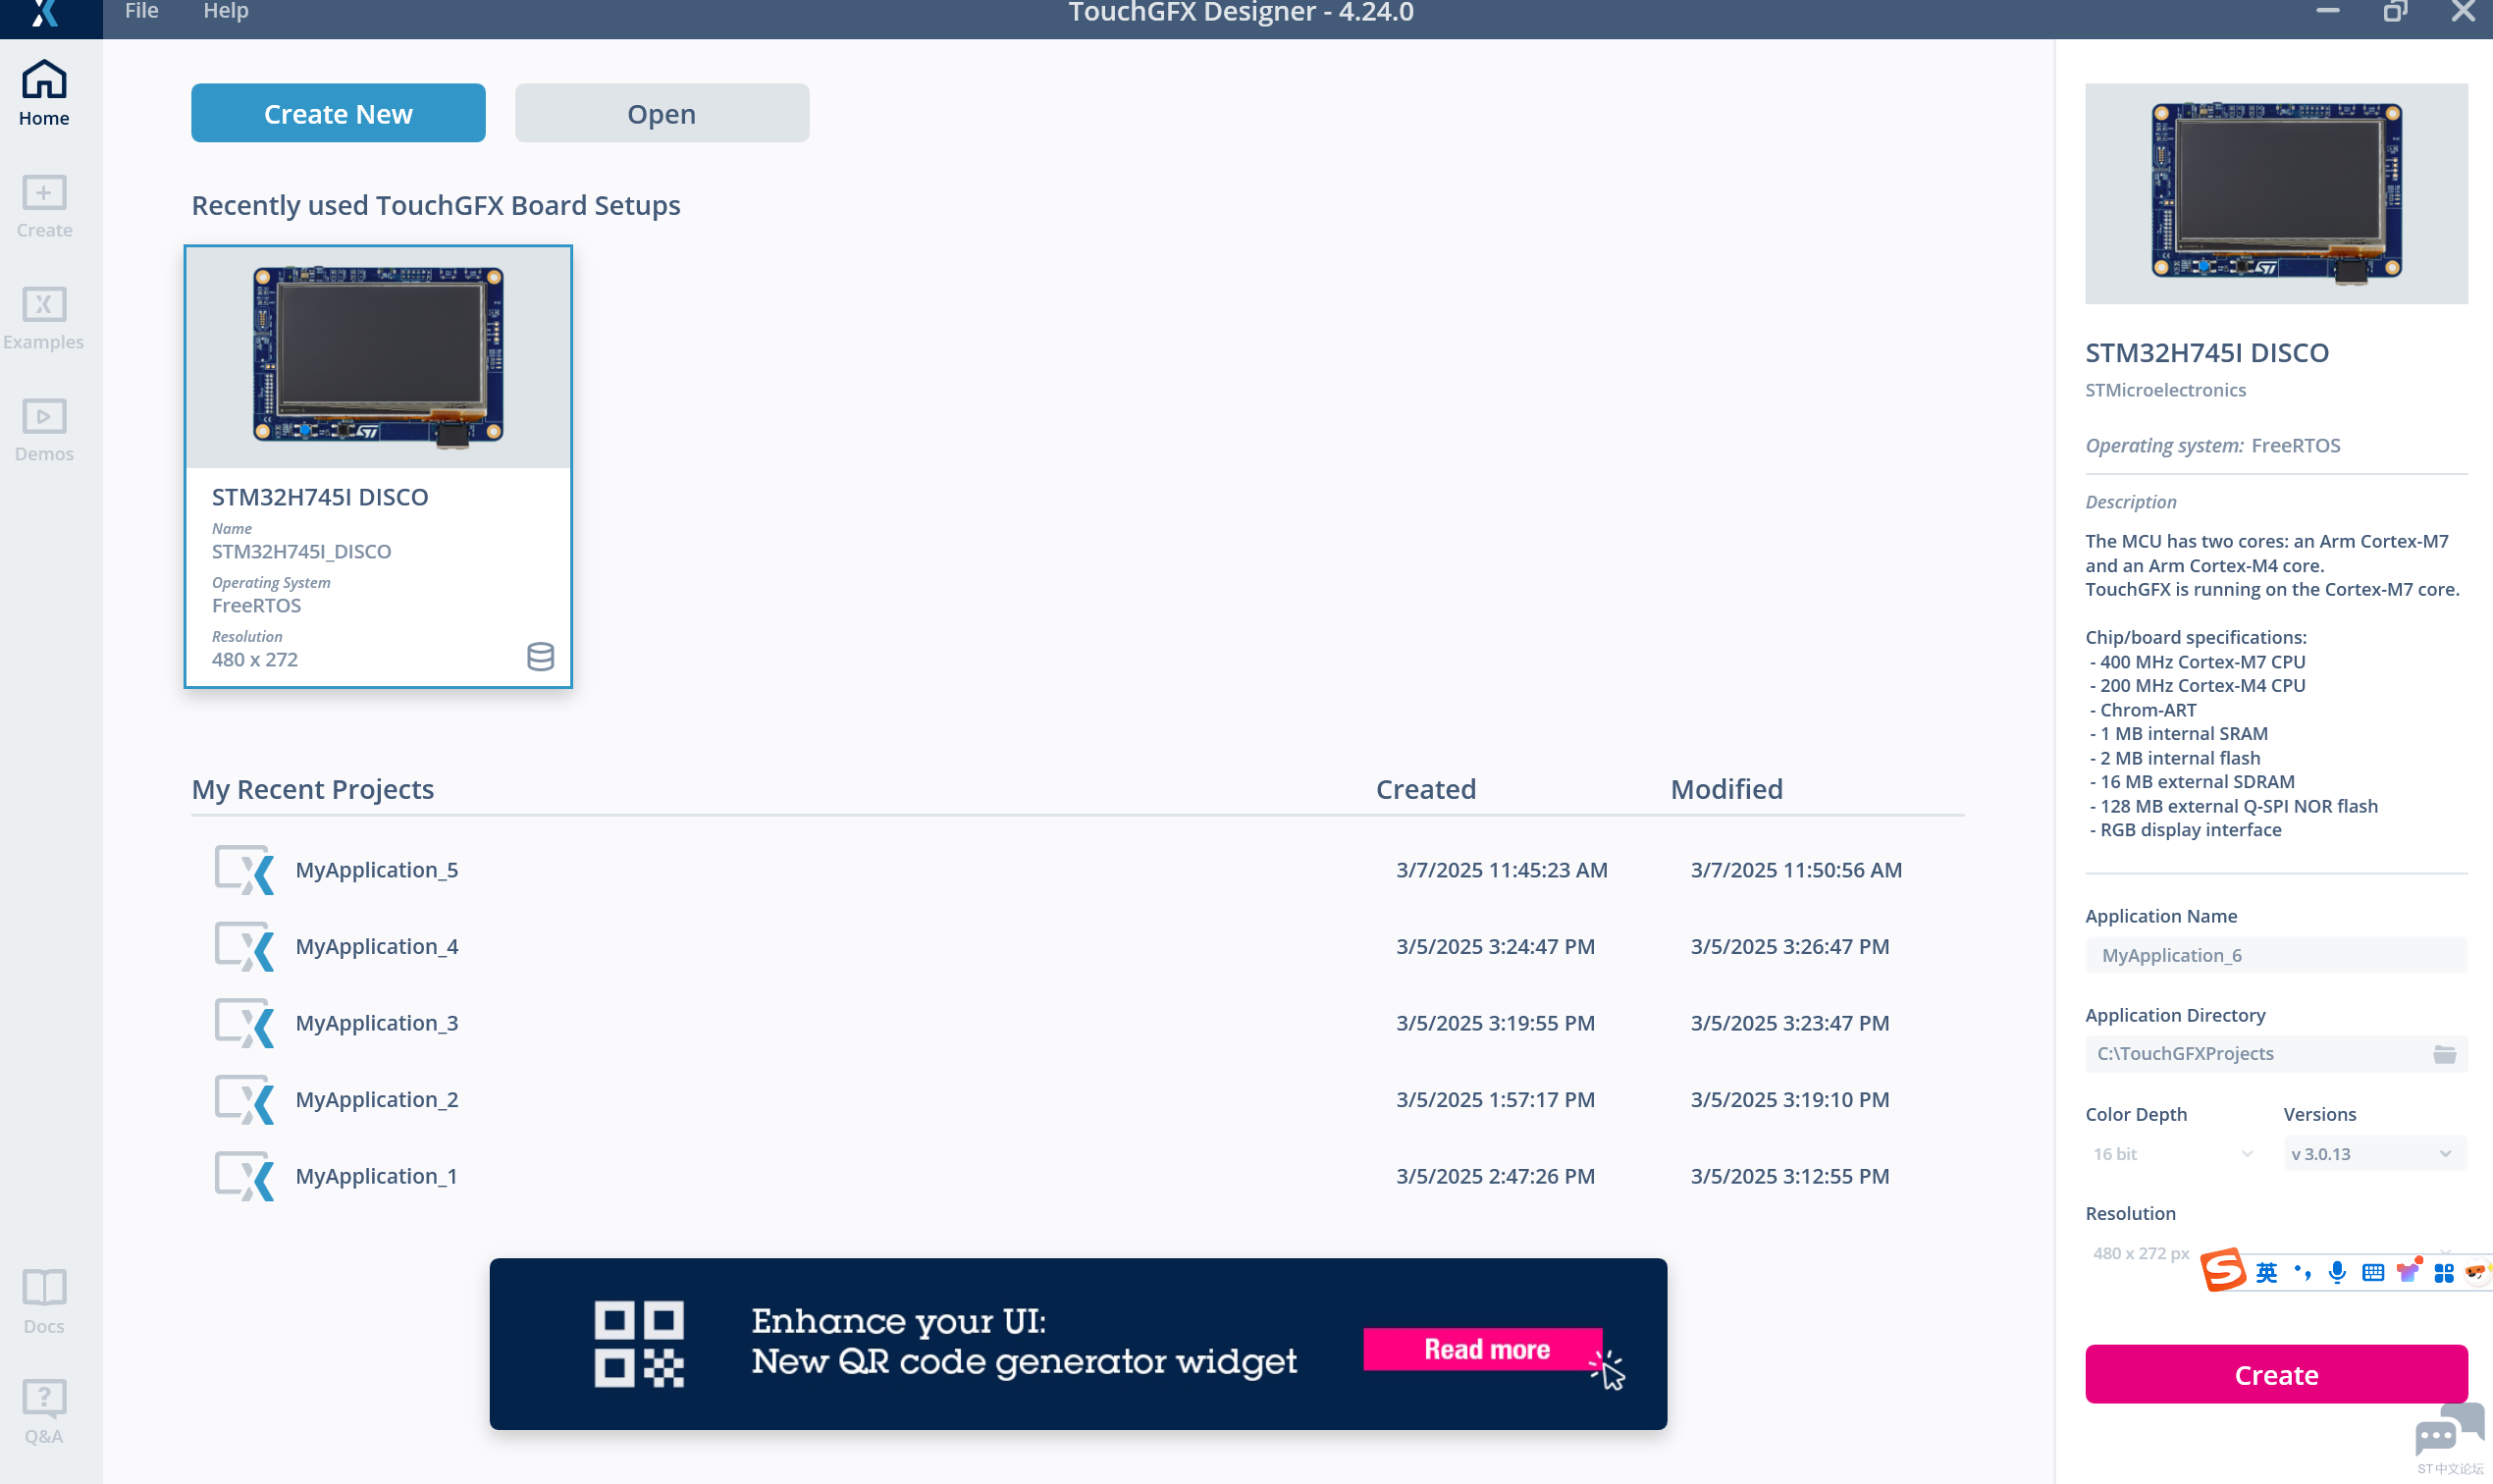
Task: Click the Modified column header
Action: point(1727,789)
